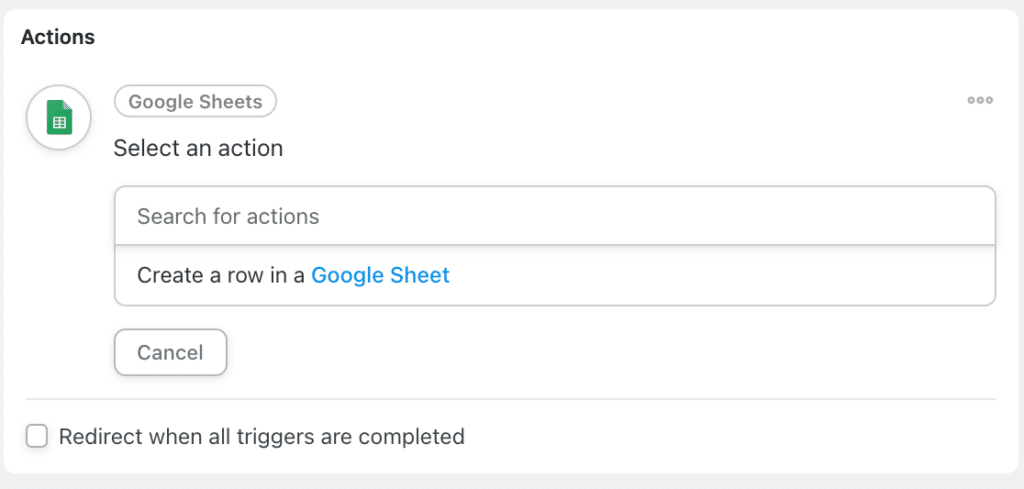Click the green Google Sheets icon
1024x489 pixels.
pos(59,118)
